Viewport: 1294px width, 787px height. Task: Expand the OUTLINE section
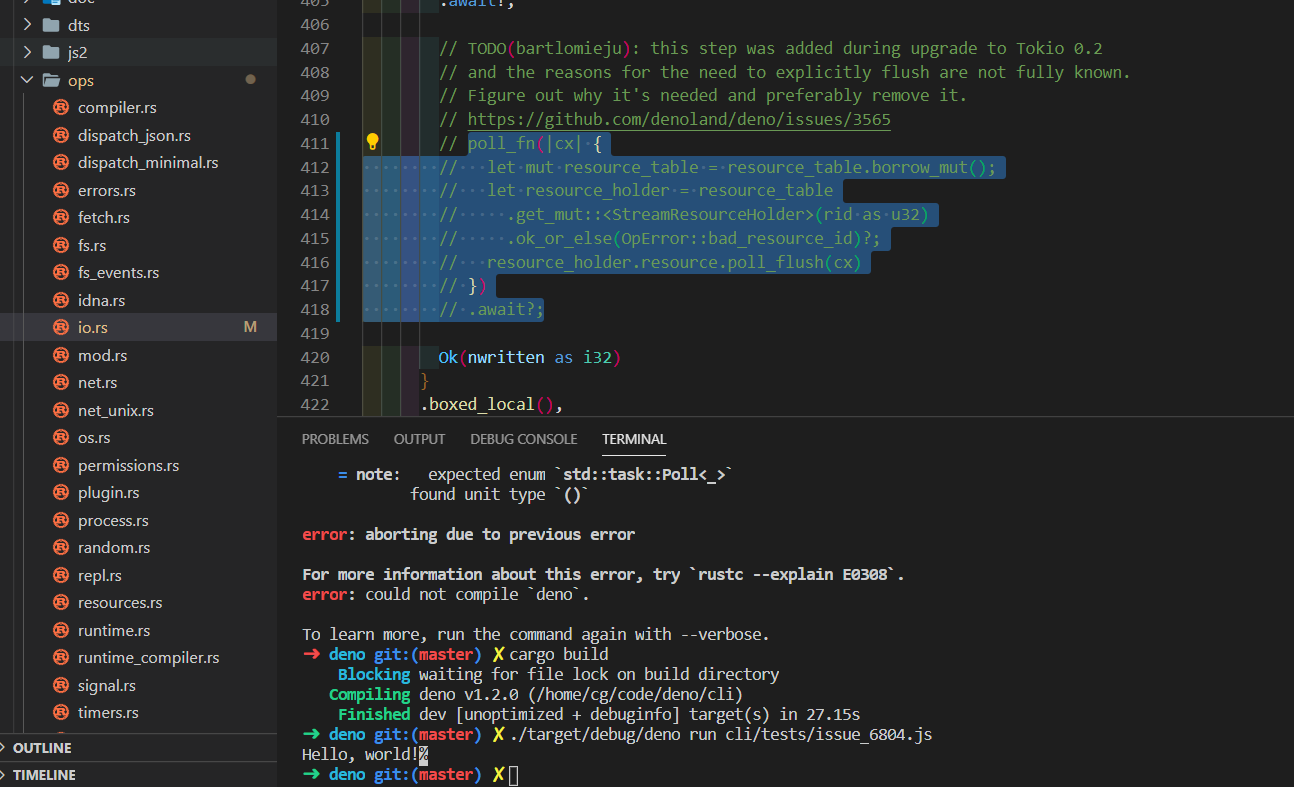pos(43,748)
